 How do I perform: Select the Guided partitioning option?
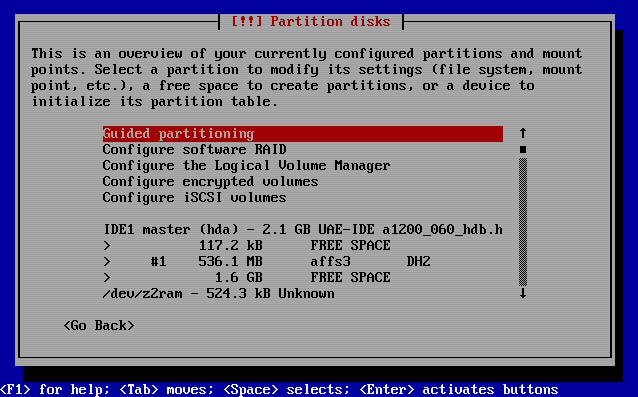pos(302,134)
